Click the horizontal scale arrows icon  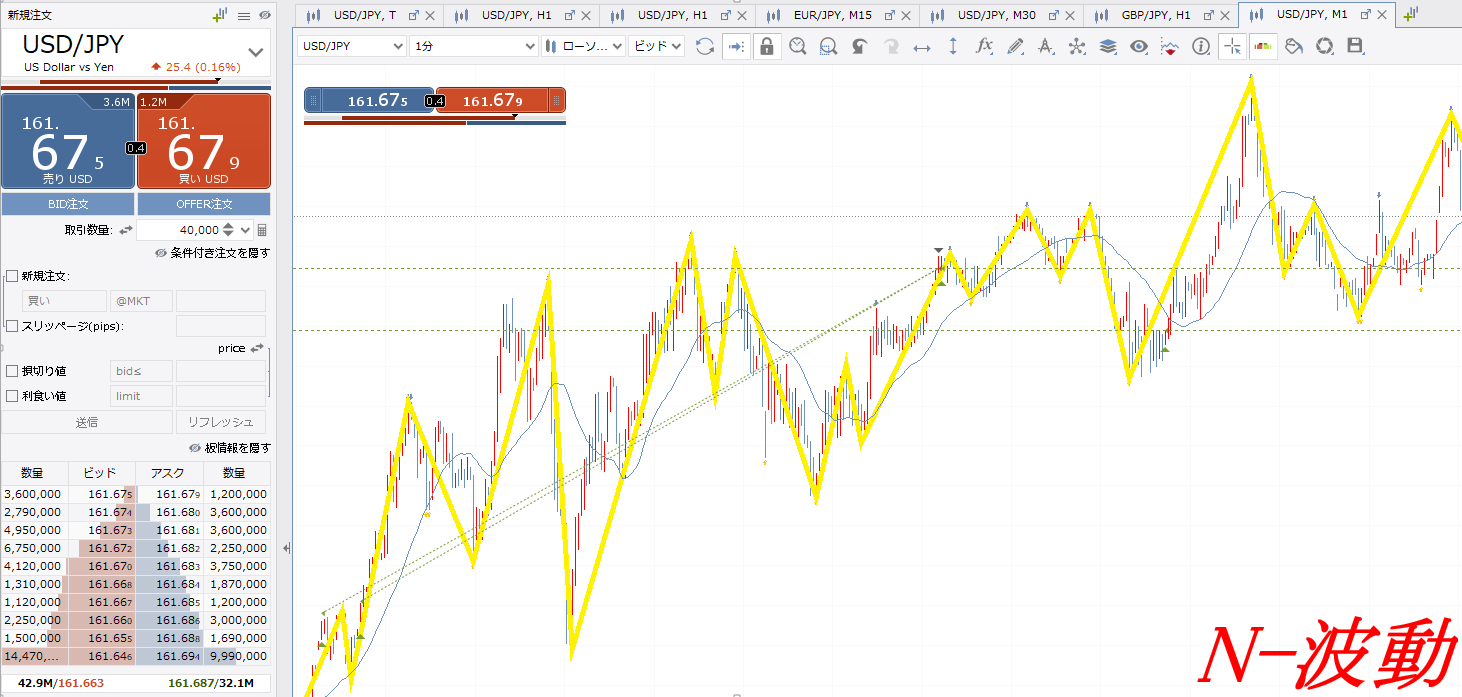click(x=922, y=47)
